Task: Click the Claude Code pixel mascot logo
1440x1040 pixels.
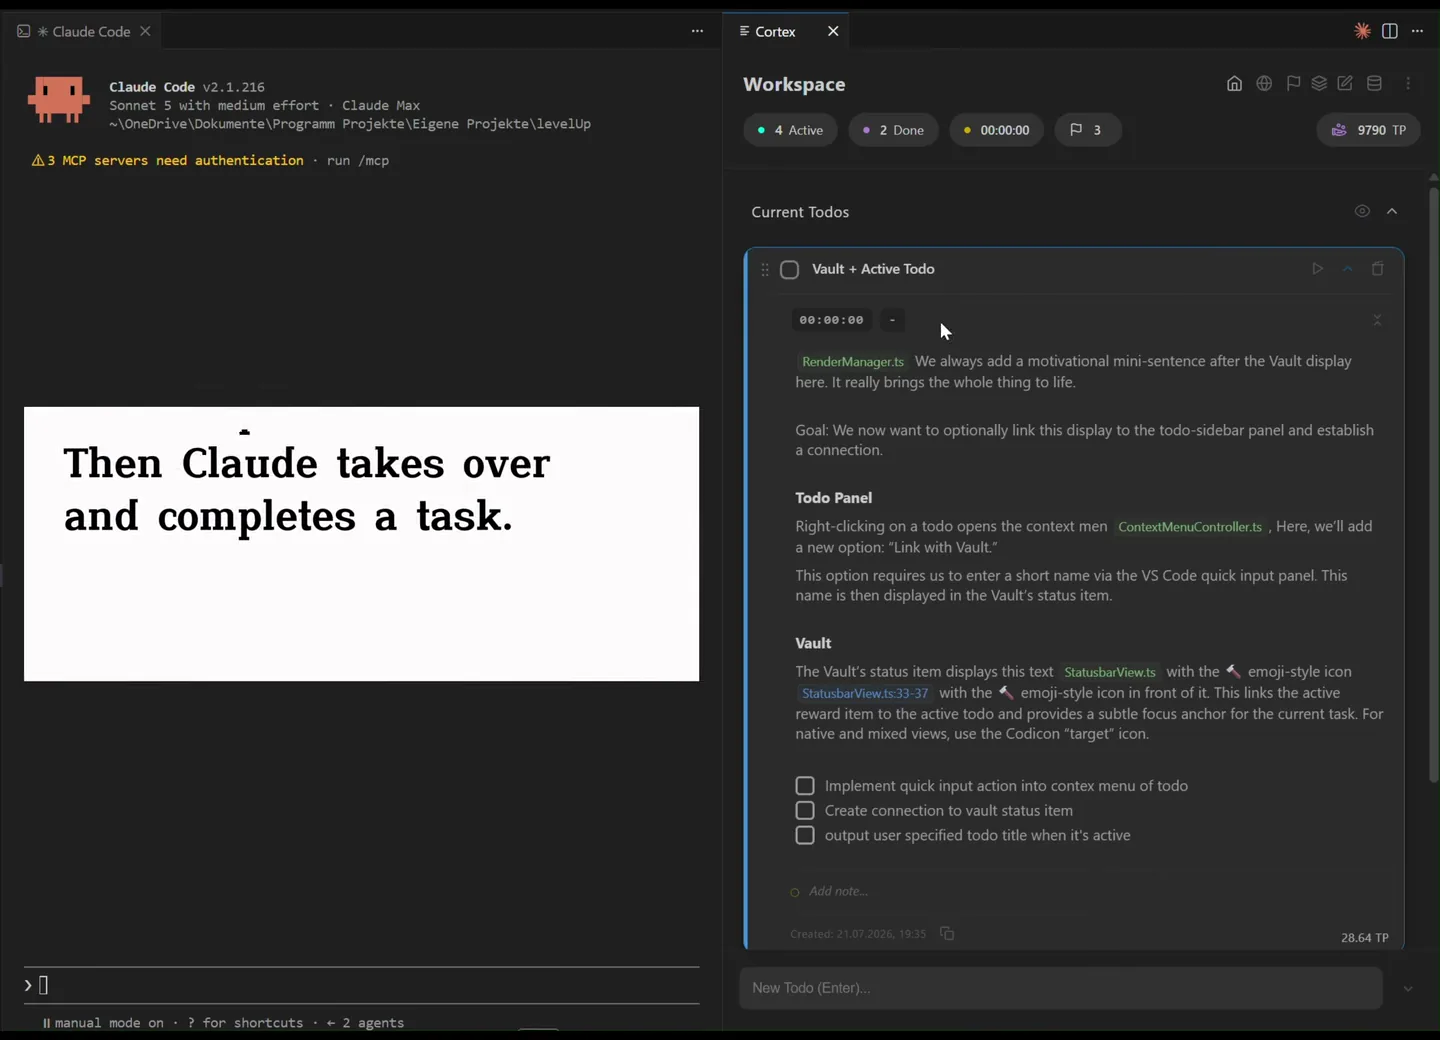Action: pos(59,99)
